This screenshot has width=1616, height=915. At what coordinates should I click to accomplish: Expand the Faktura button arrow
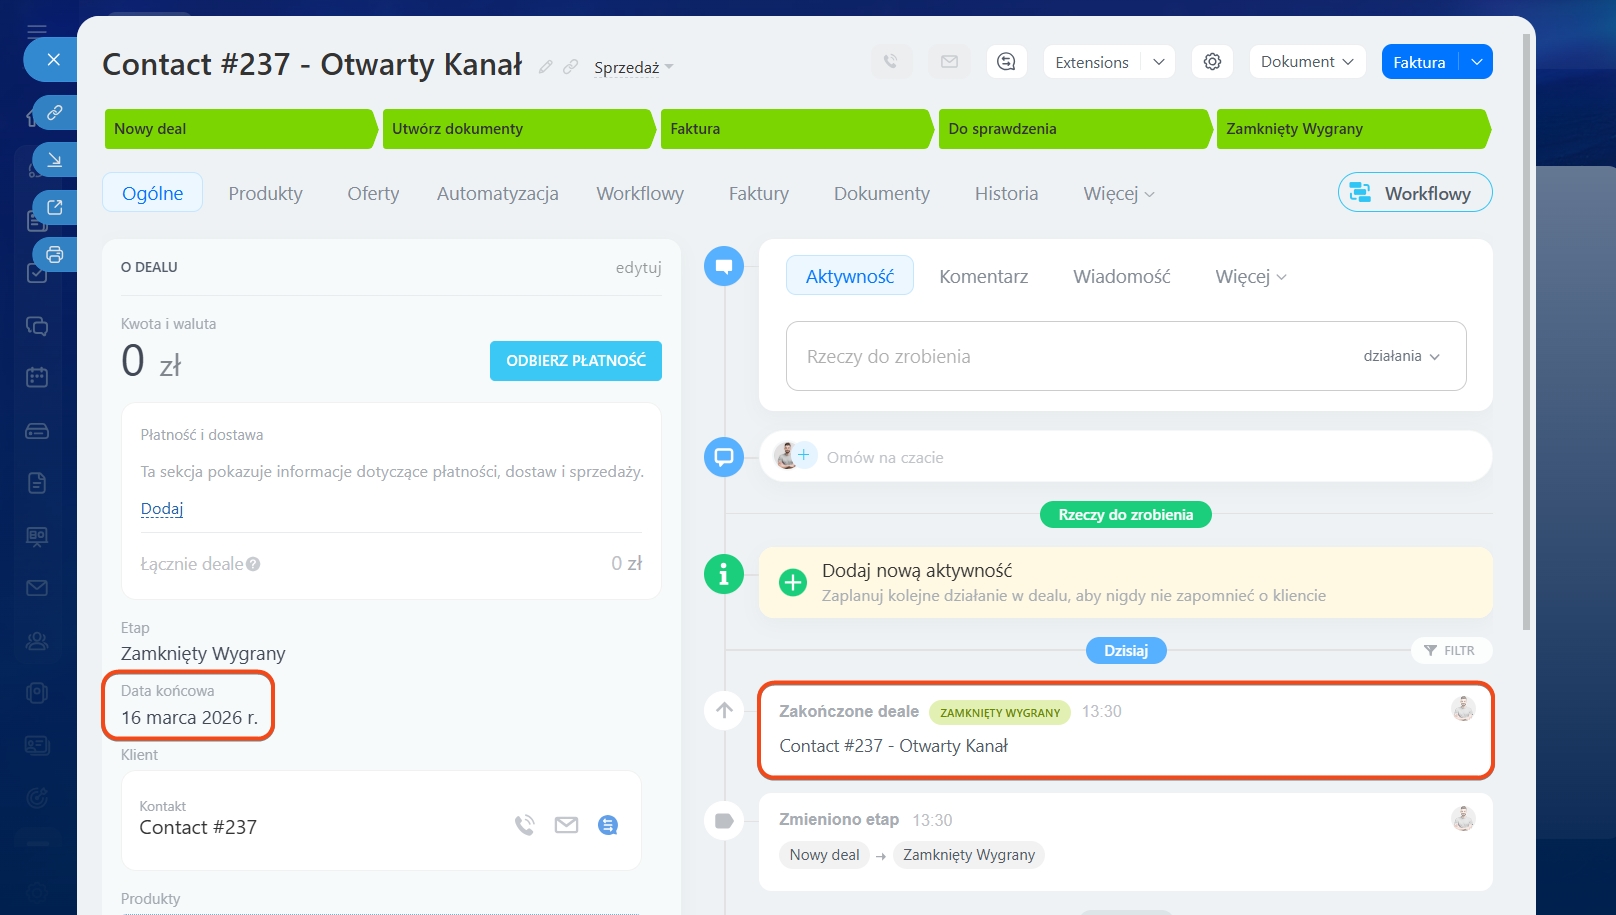click(1476, 62)
